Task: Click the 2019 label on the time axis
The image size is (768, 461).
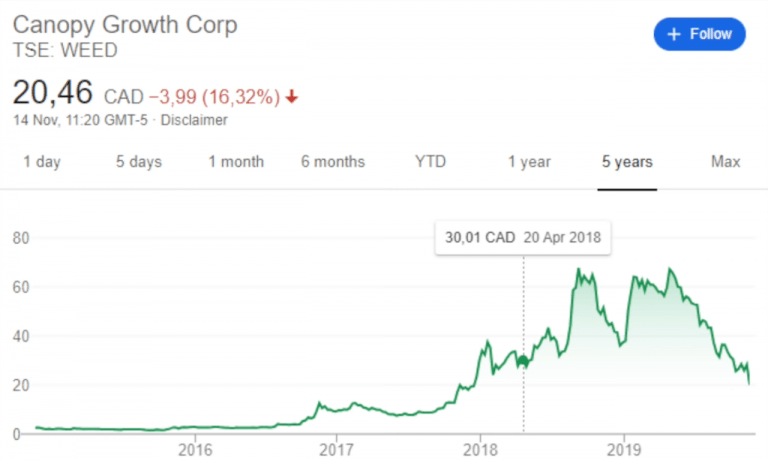Action: click(x=624, y=445)
